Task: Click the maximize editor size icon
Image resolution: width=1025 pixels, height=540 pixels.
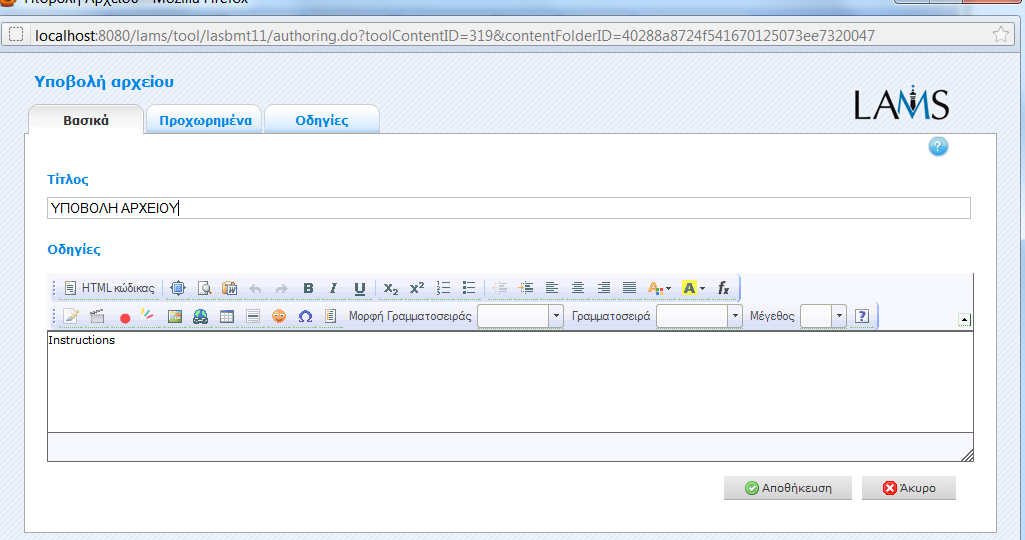Action: [x=178, y=288]
